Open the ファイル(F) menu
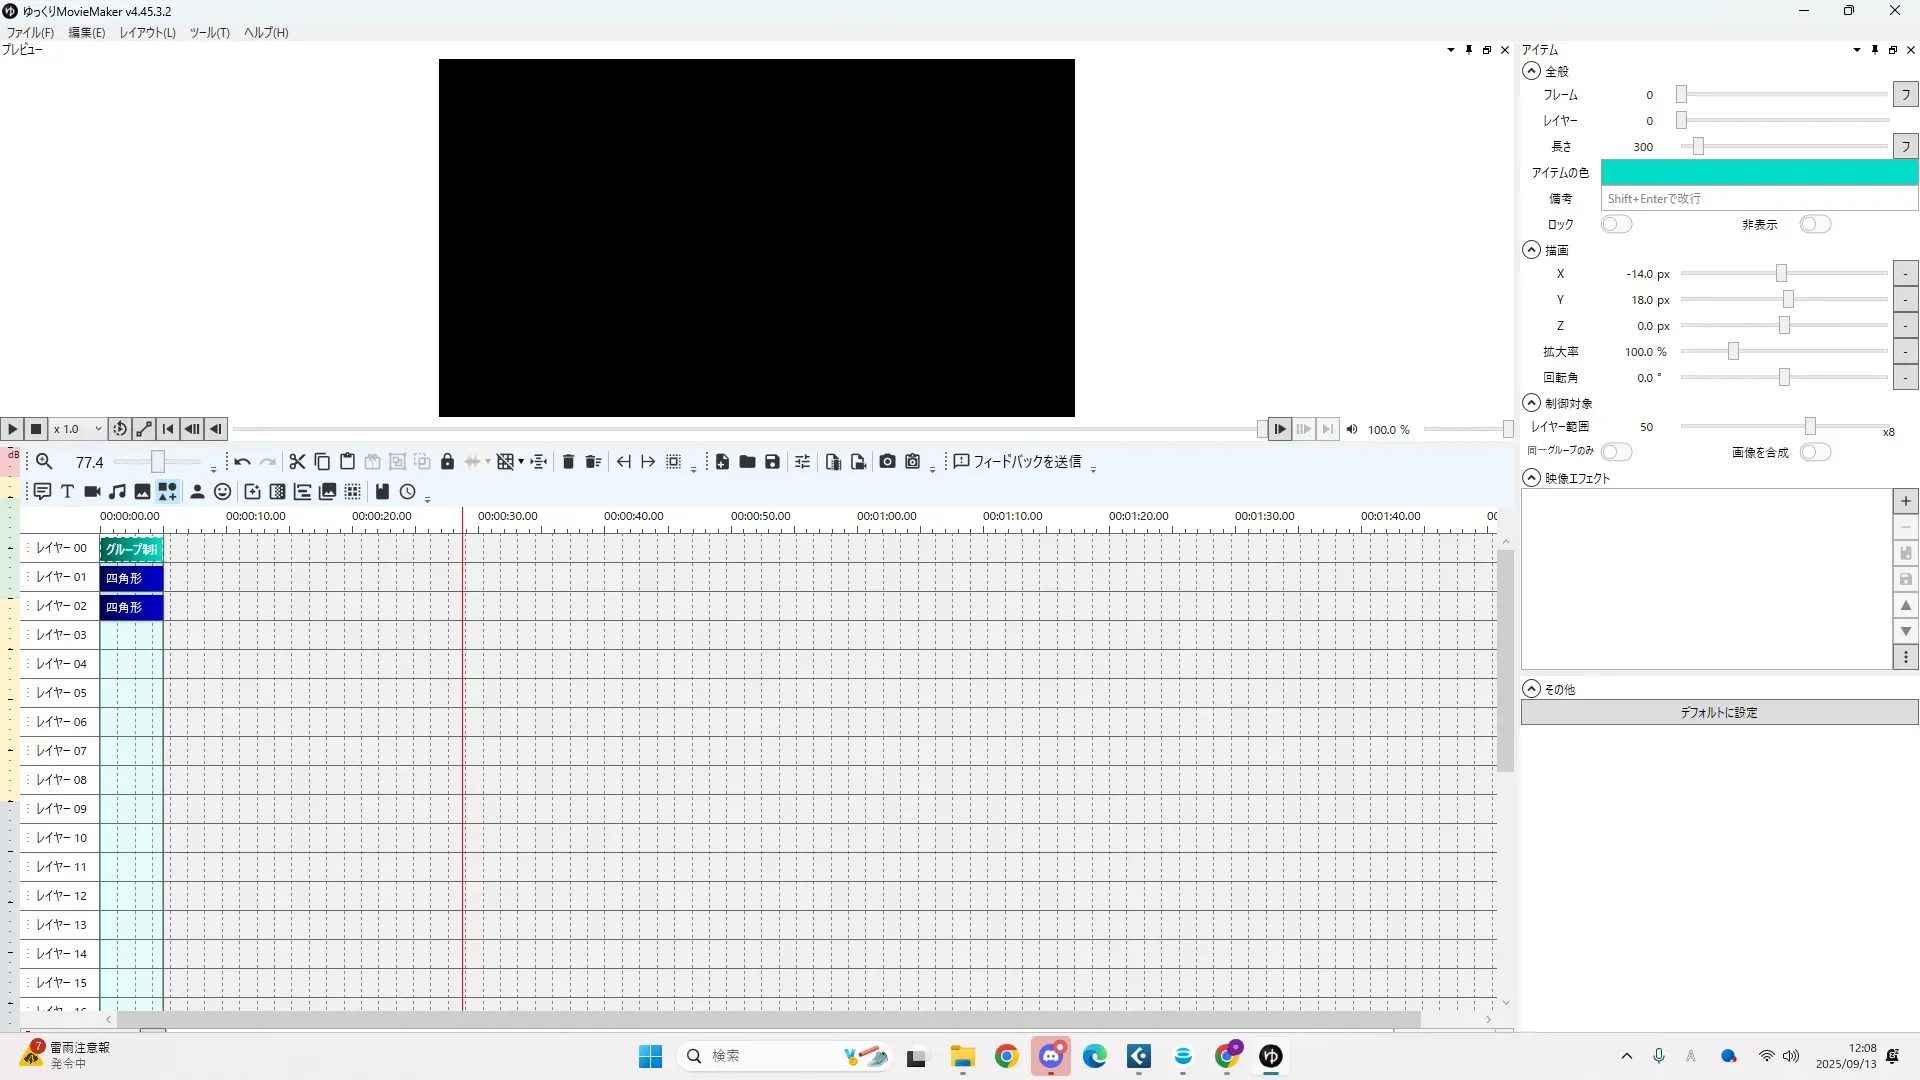 pyautogui.click(x=30, y=33)
